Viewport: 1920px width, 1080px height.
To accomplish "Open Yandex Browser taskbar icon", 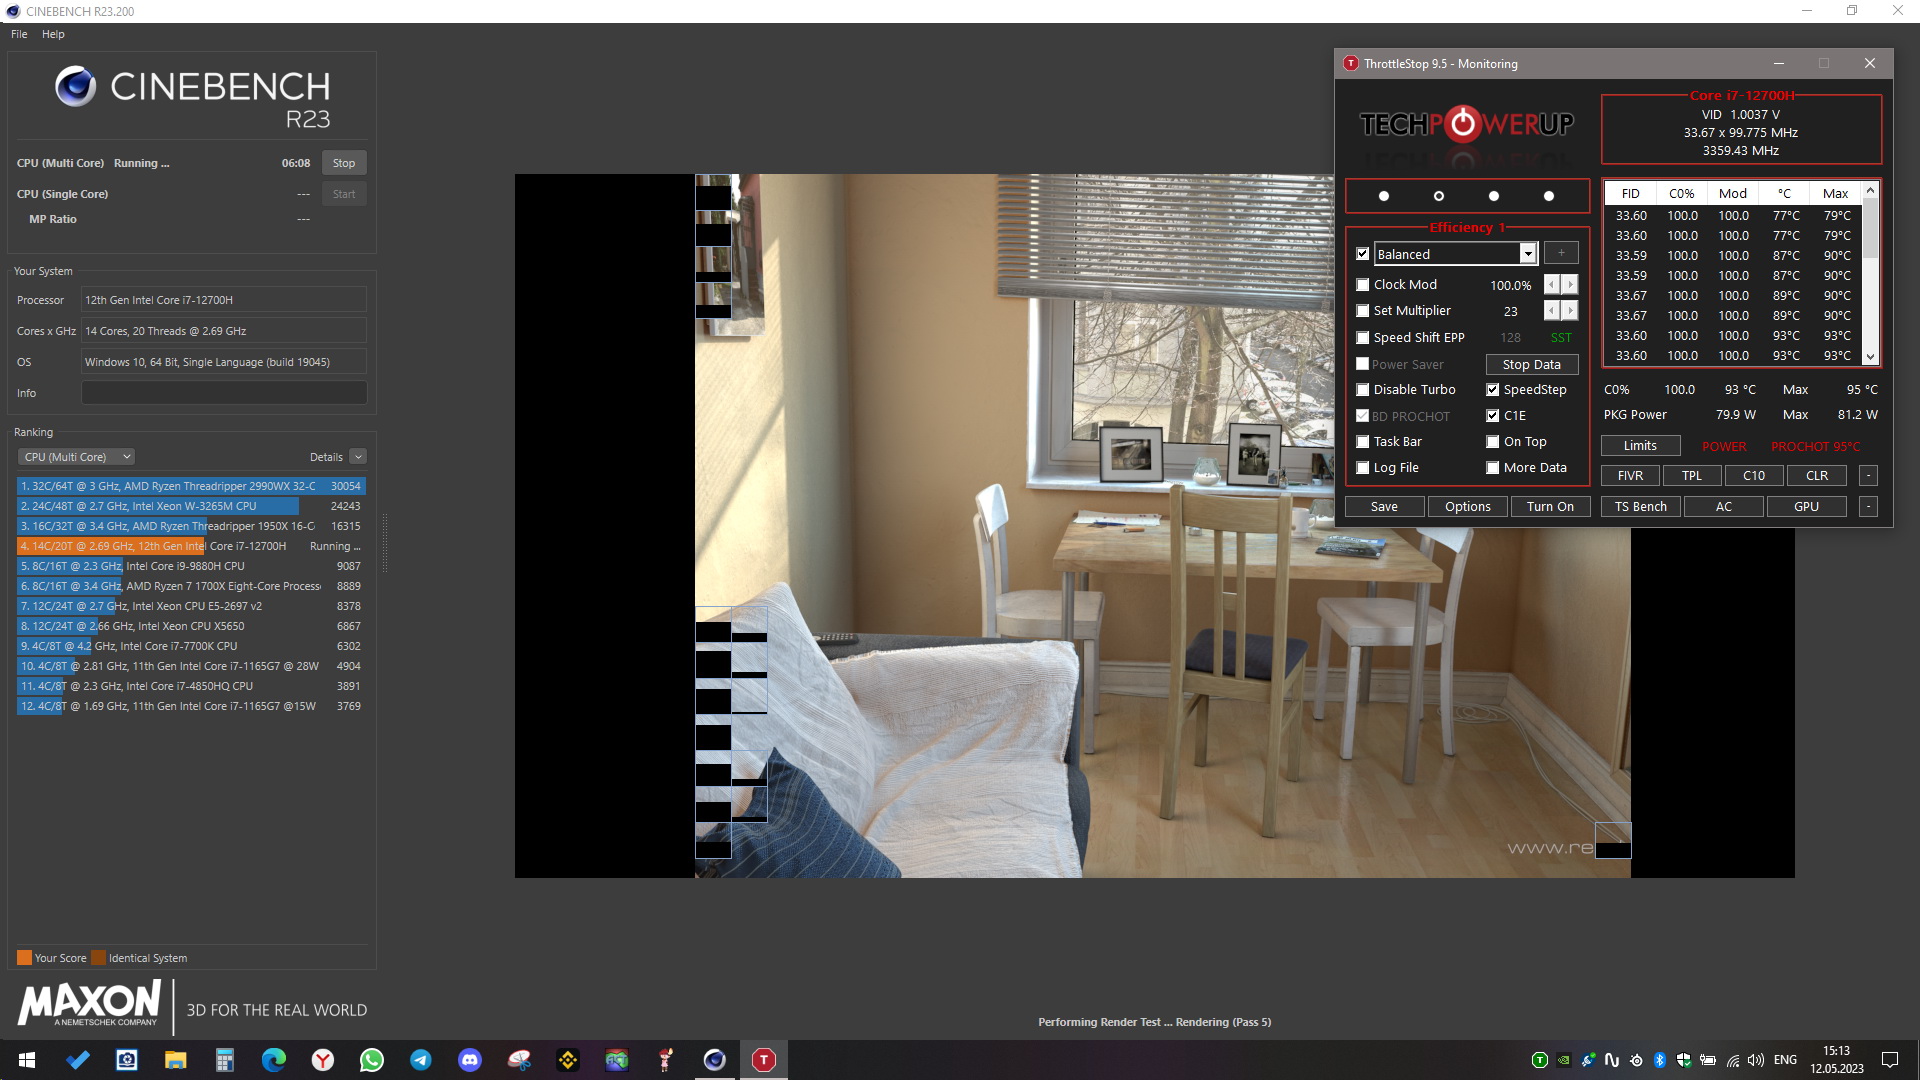I will (x=323, y=1060).
